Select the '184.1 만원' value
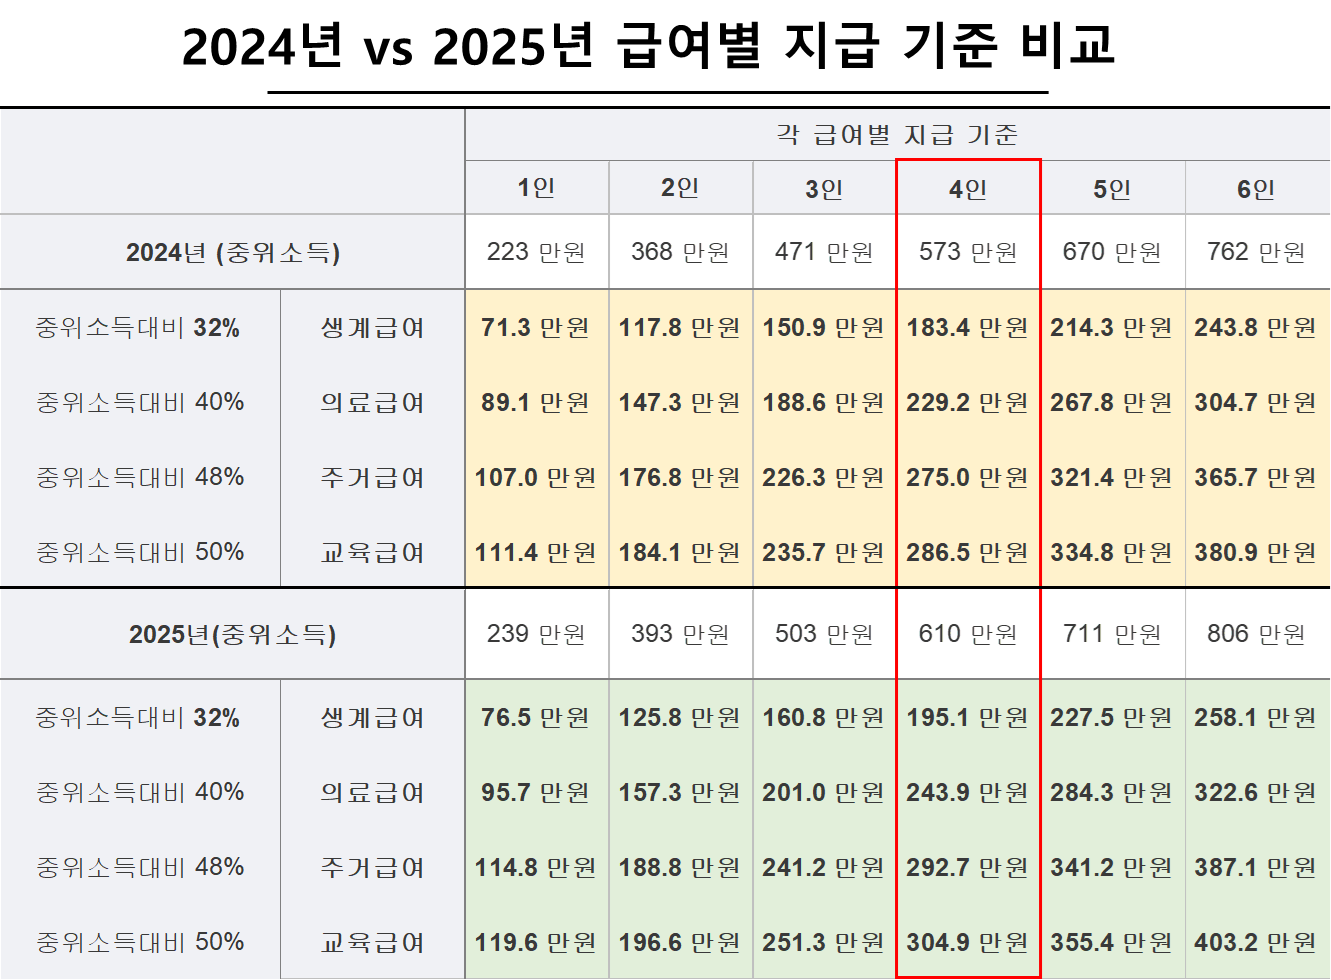The width and height of the screenshot is (1331, 980). pyautogui.click(x=680, y=553)
